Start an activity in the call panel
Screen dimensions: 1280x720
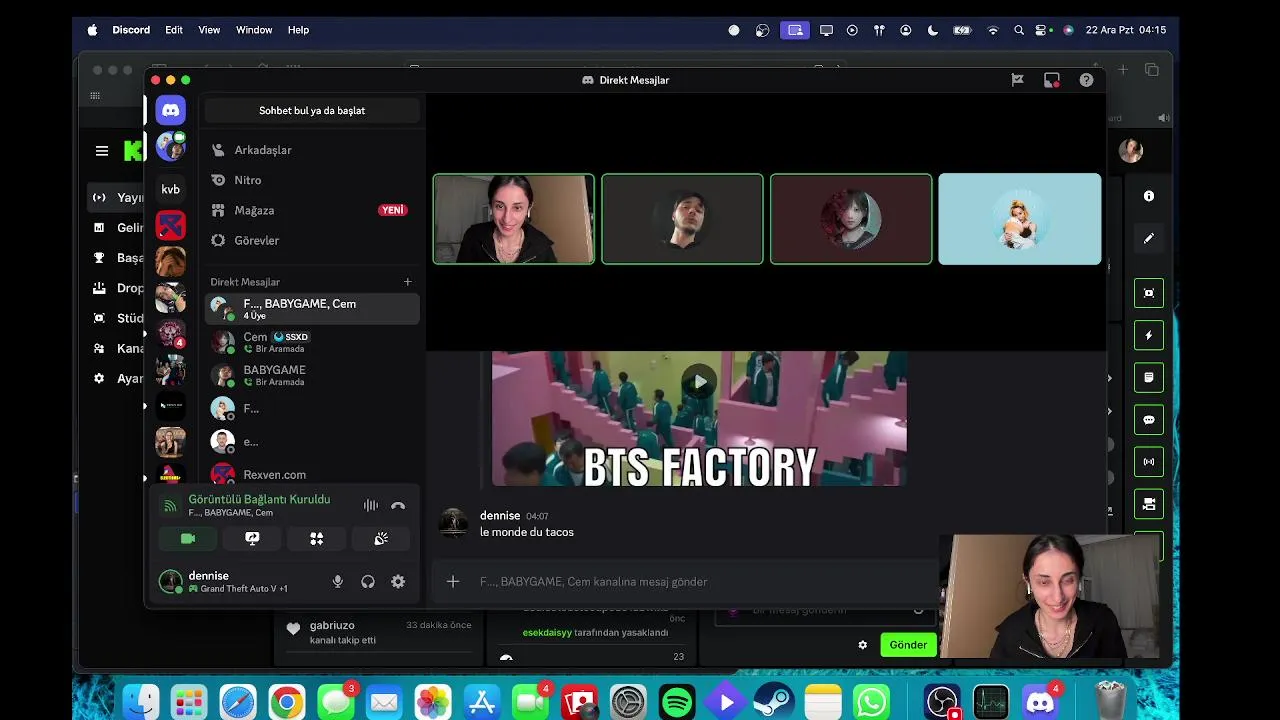pyautogui.click(x=316, y=538)
